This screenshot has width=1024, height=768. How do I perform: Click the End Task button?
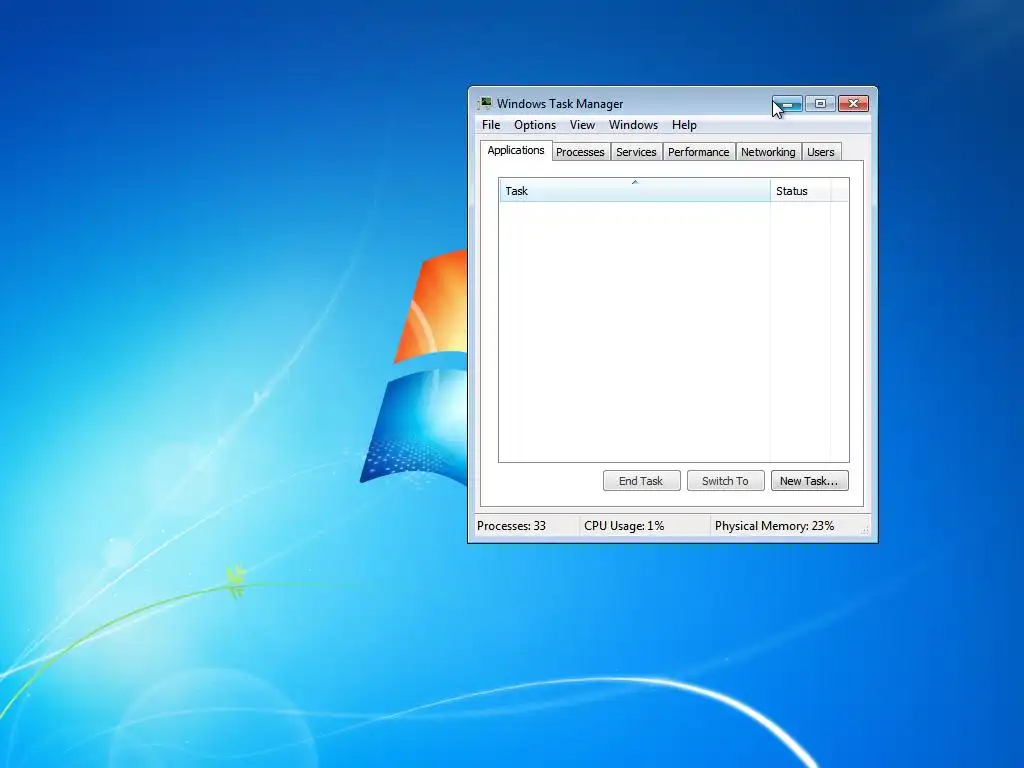[x=641, y=481]
